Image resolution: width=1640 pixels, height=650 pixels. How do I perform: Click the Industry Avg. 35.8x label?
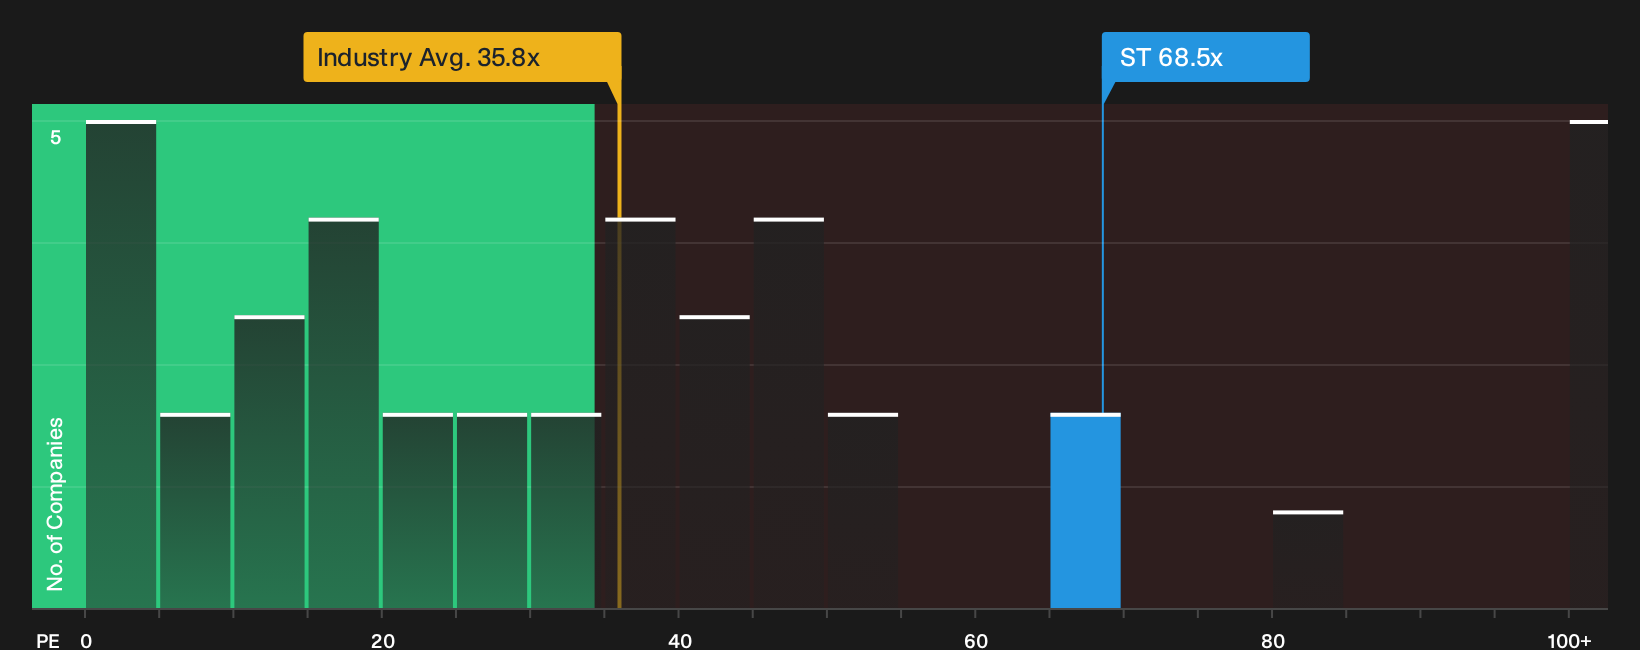[462, 57]
